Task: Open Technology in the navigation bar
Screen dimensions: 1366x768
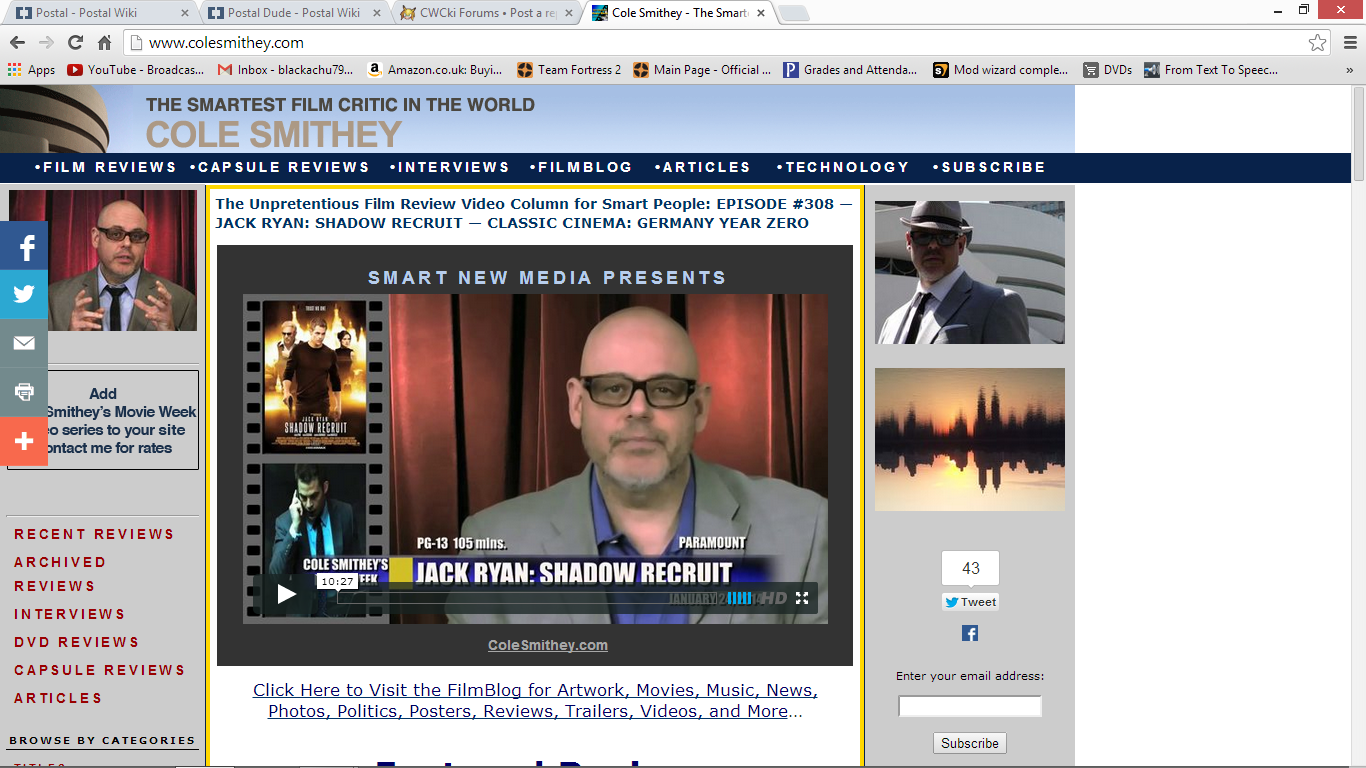Action: pyautogui.click(x=843, y=167)
